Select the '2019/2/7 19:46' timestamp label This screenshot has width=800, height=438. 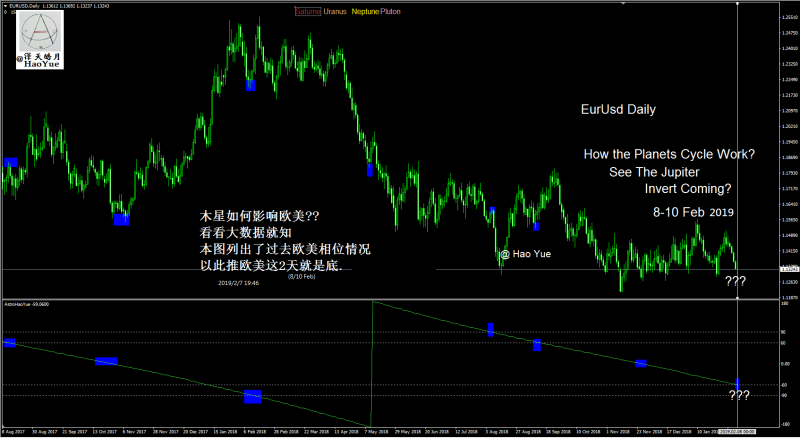coord(238,283)
